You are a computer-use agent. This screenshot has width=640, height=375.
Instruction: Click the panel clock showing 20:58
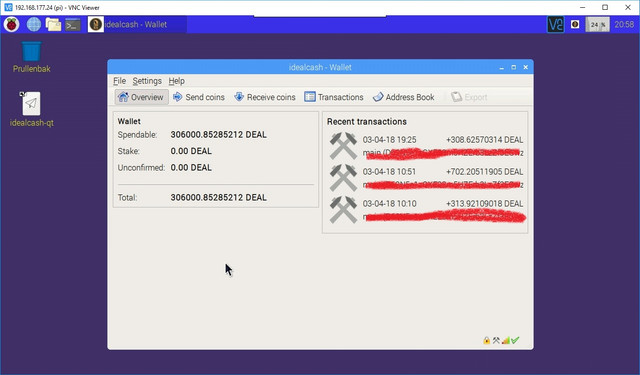coord(624,24)
